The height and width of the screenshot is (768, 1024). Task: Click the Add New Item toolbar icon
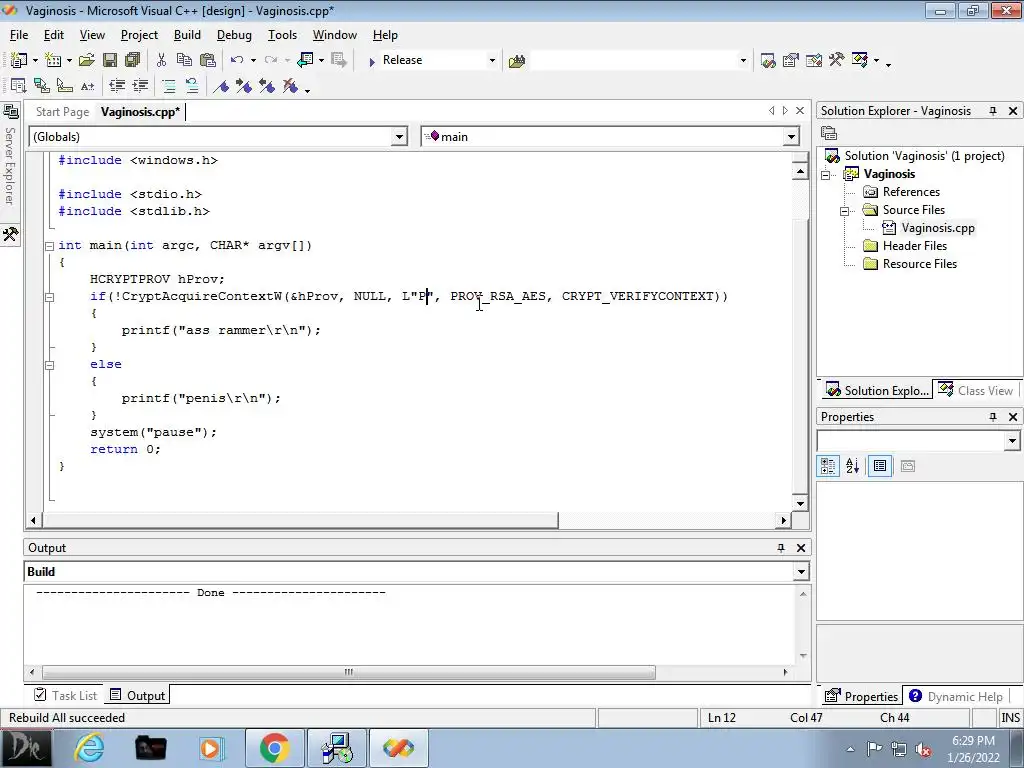point(53,60)
